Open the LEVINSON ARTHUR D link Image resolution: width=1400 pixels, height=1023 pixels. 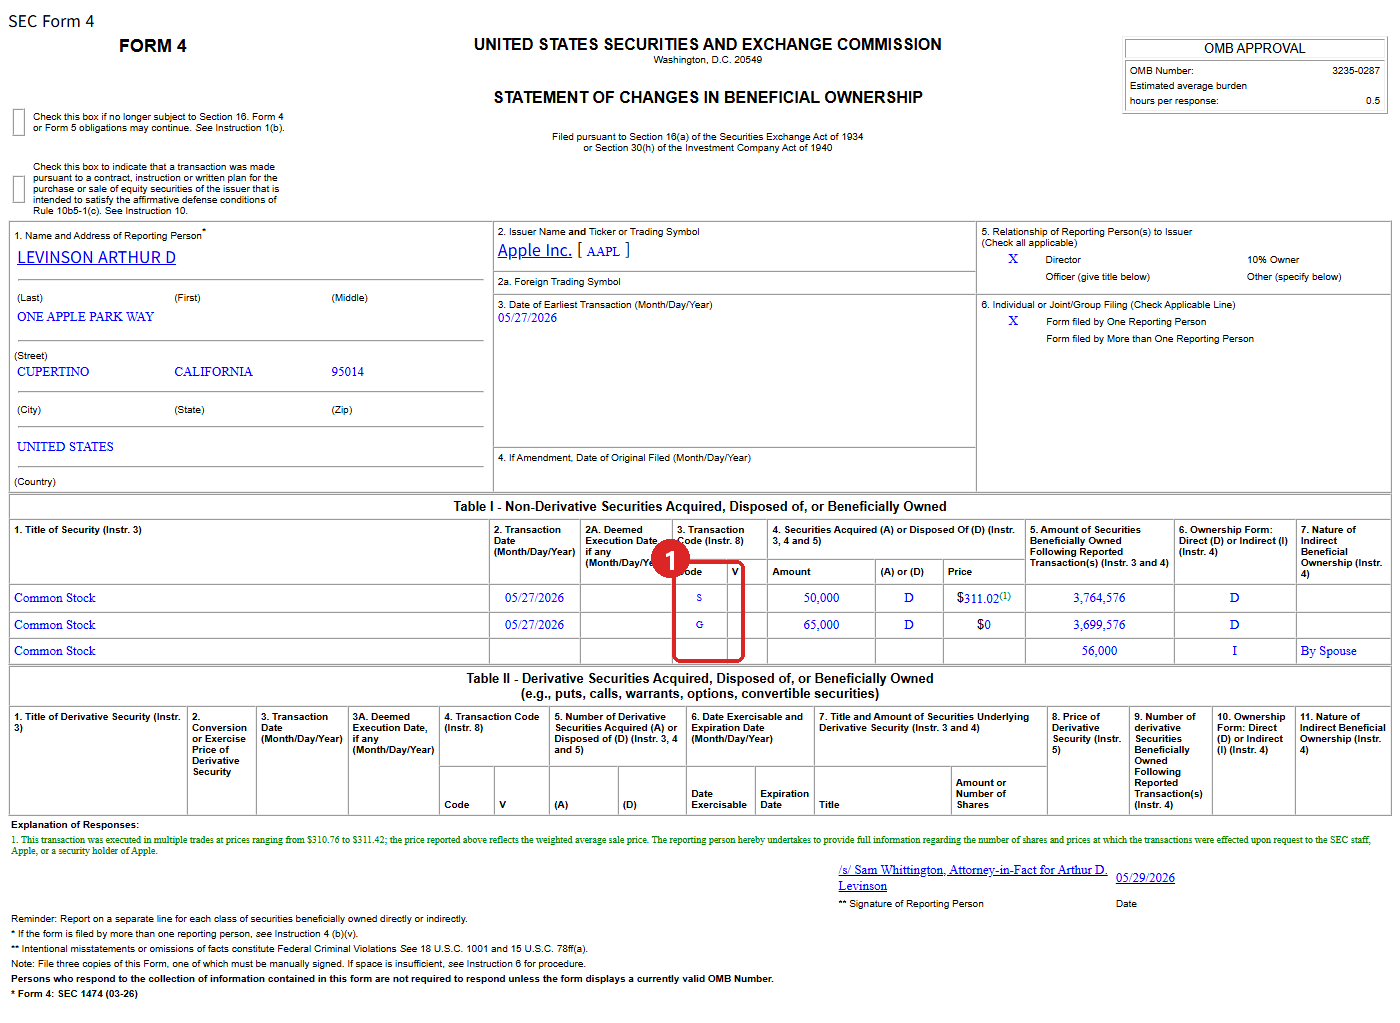pyautogui.click(x=96, y=257)
